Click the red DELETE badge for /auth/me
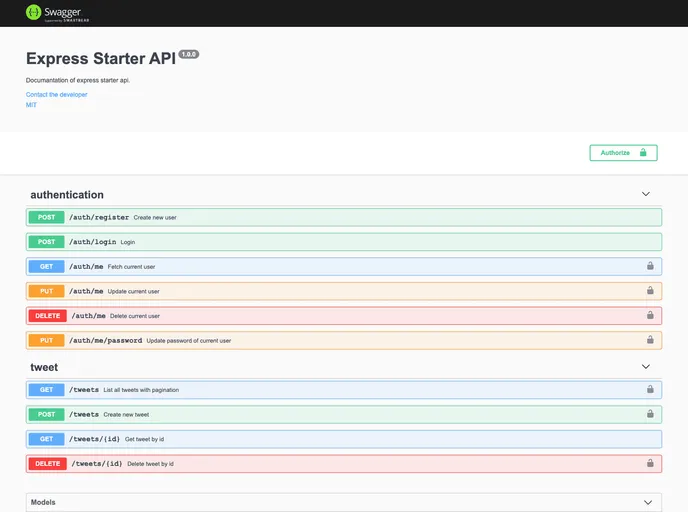Image resolution: width=688 pixels, height=512 pixels. (47, 315)
